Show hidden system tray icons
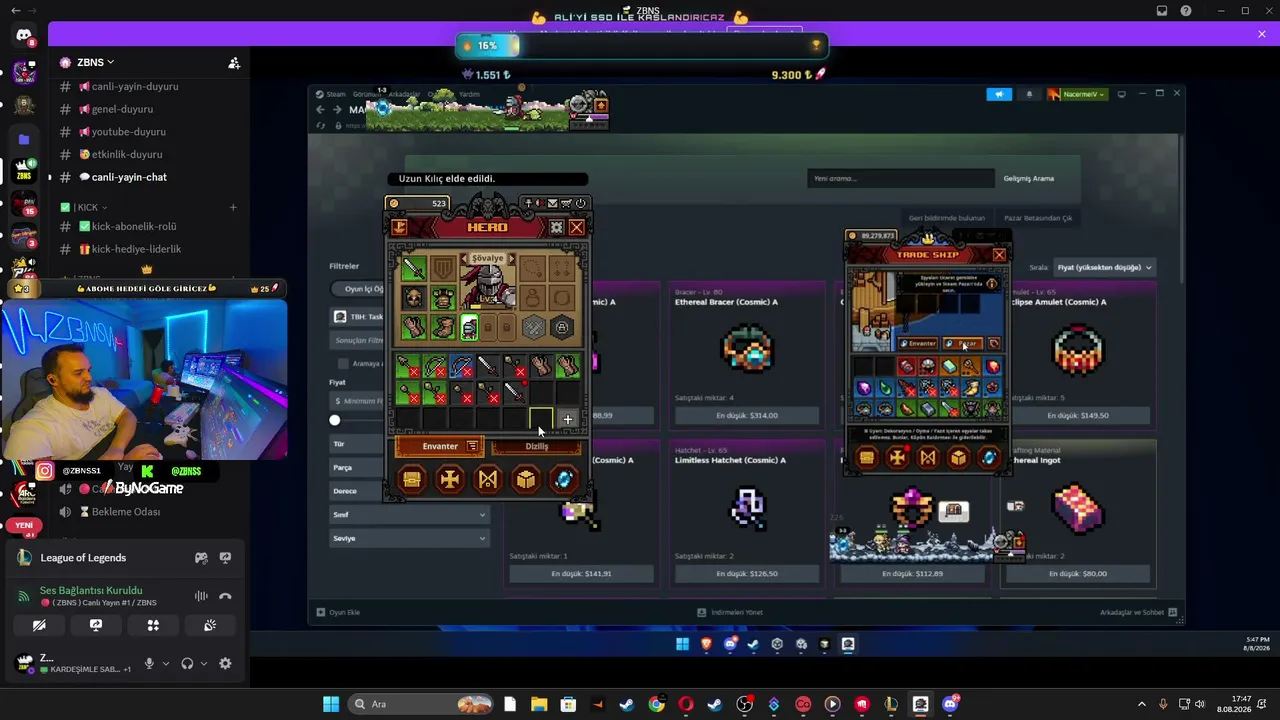 tap(1142, 704)
